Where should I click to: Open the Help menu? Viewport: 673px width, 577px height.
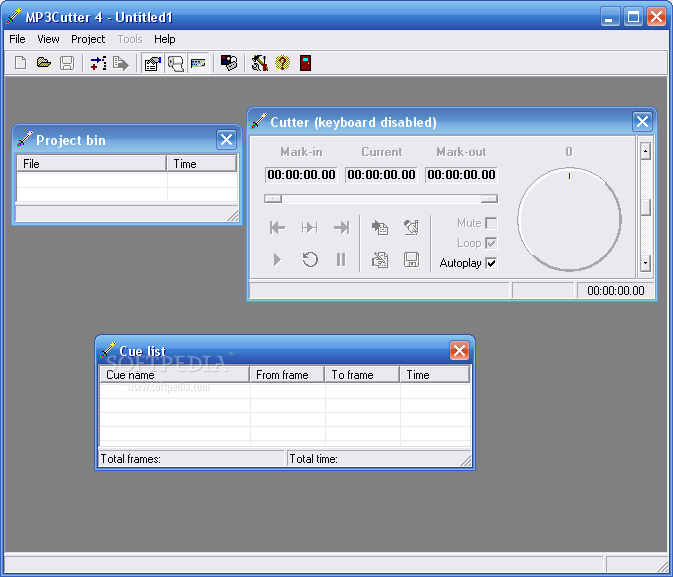(x=164, y=39)
